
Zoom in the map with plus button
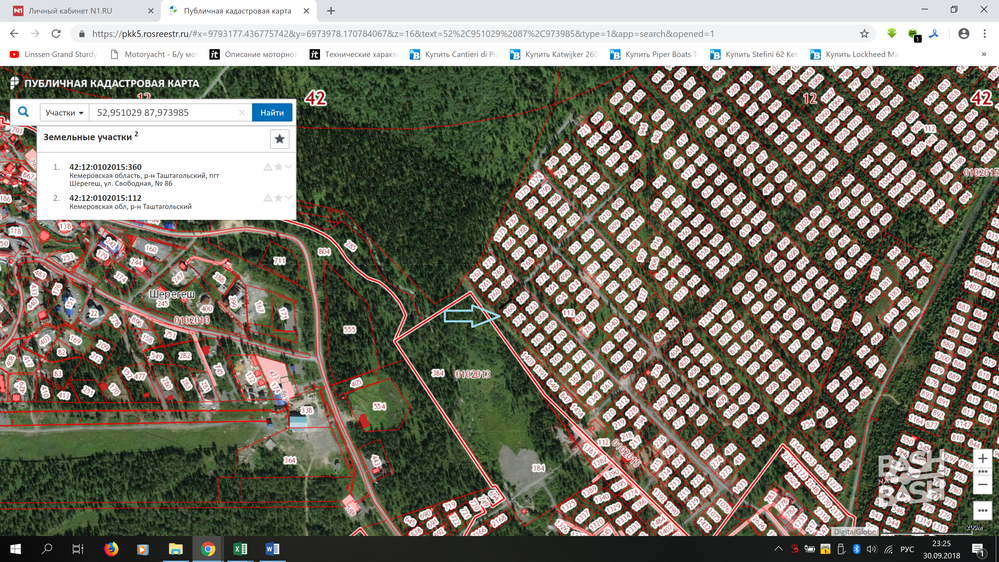click(982, 458)
